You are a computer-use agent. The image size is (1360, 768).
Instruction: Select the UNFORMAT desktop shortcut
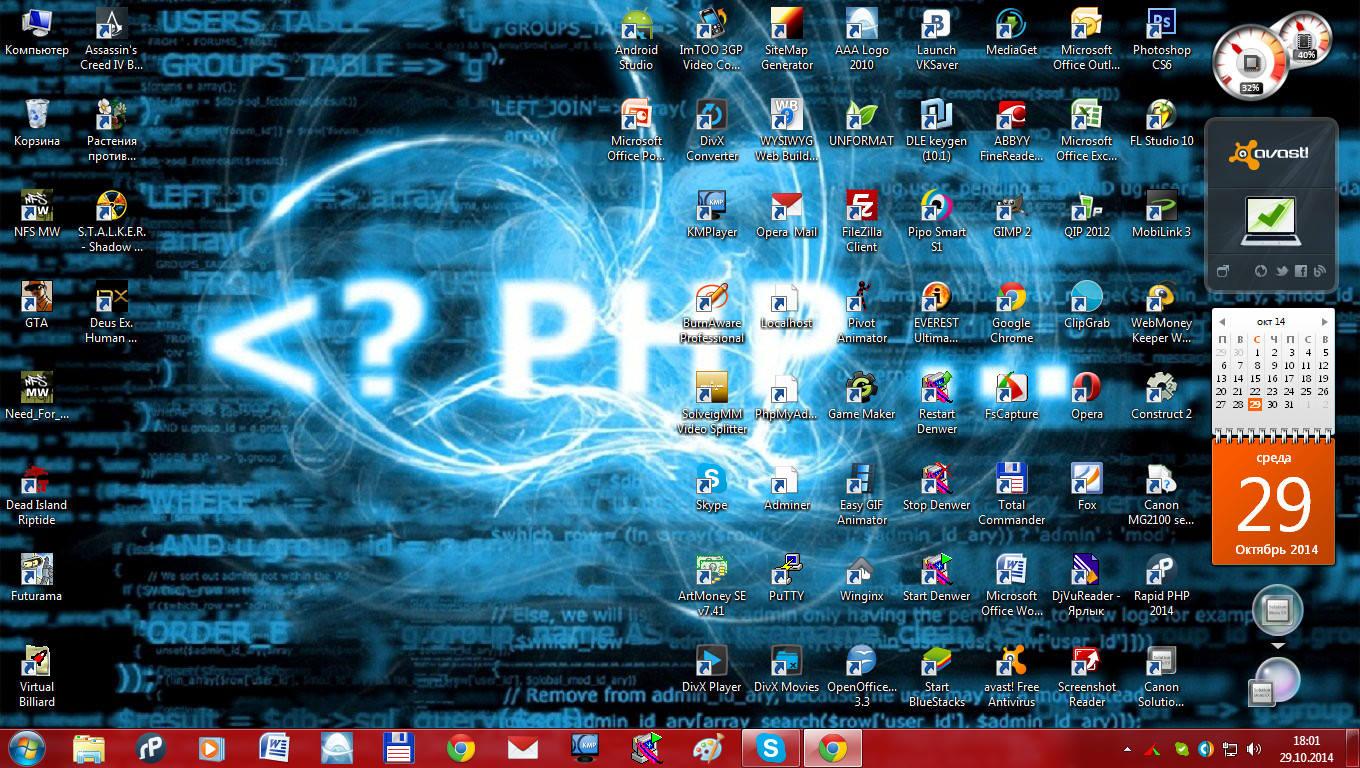pos(861,124)
